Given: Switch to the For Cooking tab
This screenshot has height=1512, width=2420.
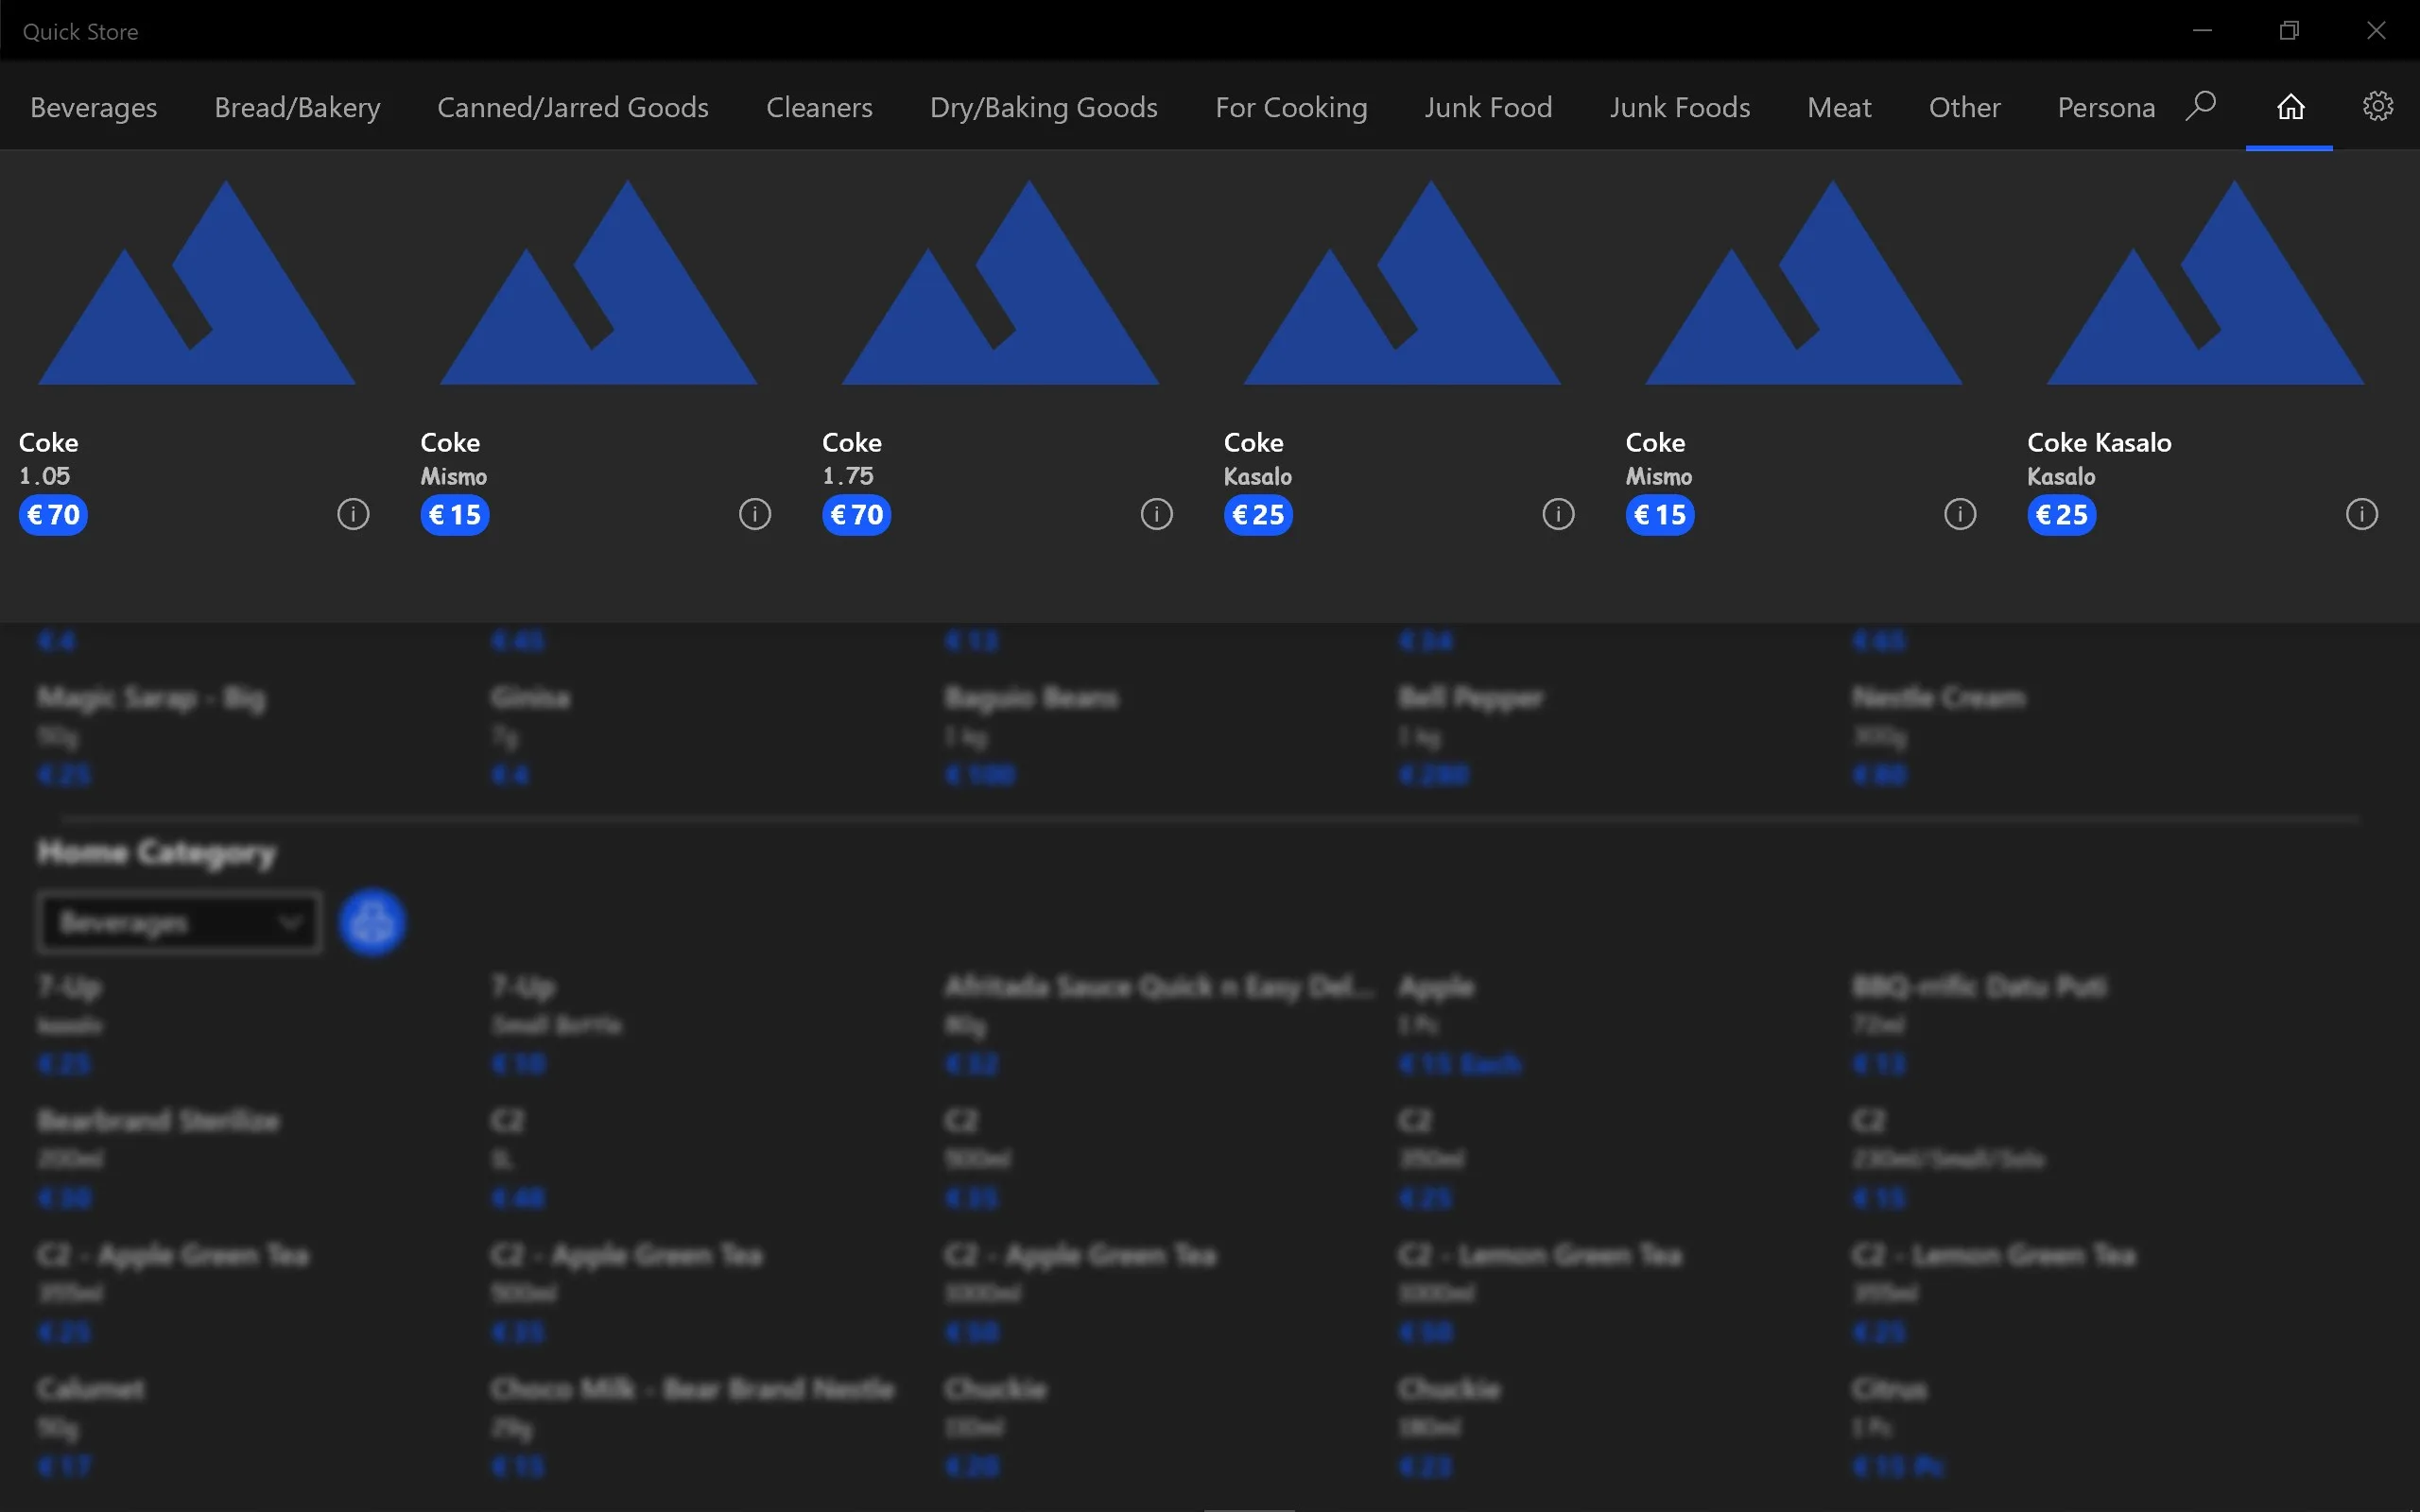Looking at the screenshot, I should (x=1291, y=107).
